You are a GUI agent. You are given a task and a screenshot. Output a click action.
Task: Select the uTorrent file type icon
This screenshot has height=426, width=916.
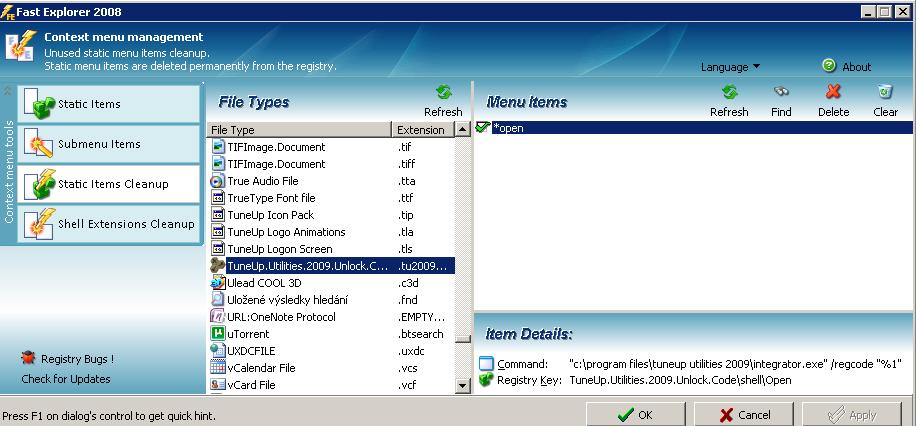[x=218, y=334]
